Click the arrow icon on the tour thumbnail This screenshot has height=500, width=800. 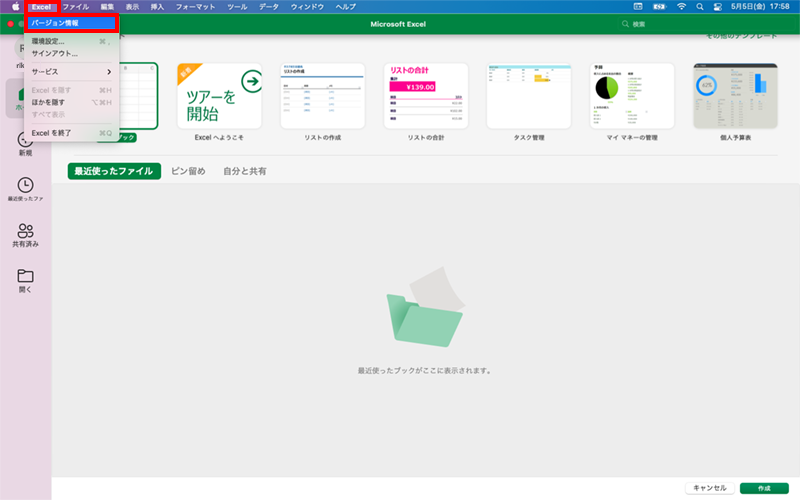point(252,81)
